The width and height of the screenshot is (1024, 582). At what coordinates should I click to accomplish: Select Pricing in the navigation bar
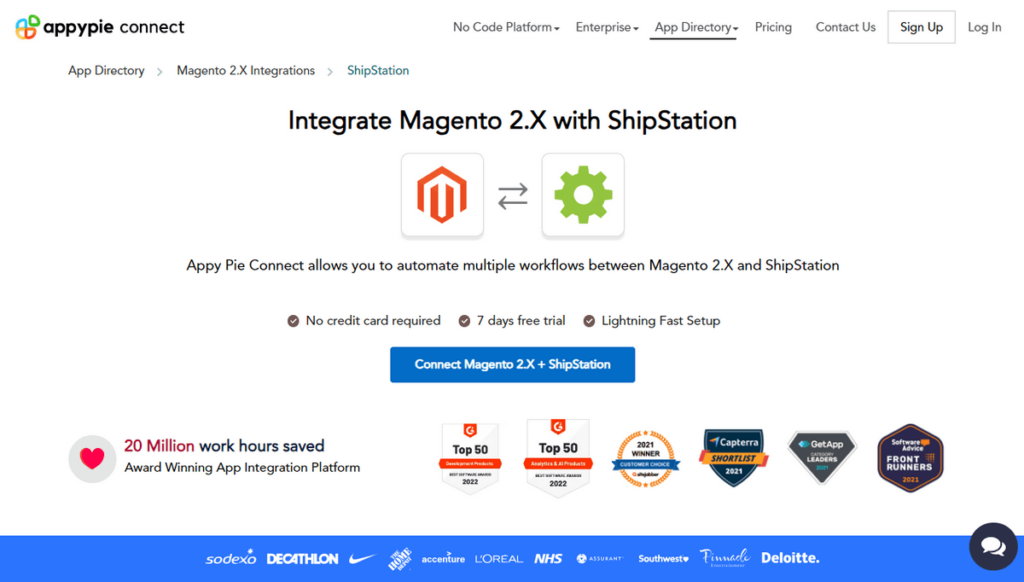(773, 27)
